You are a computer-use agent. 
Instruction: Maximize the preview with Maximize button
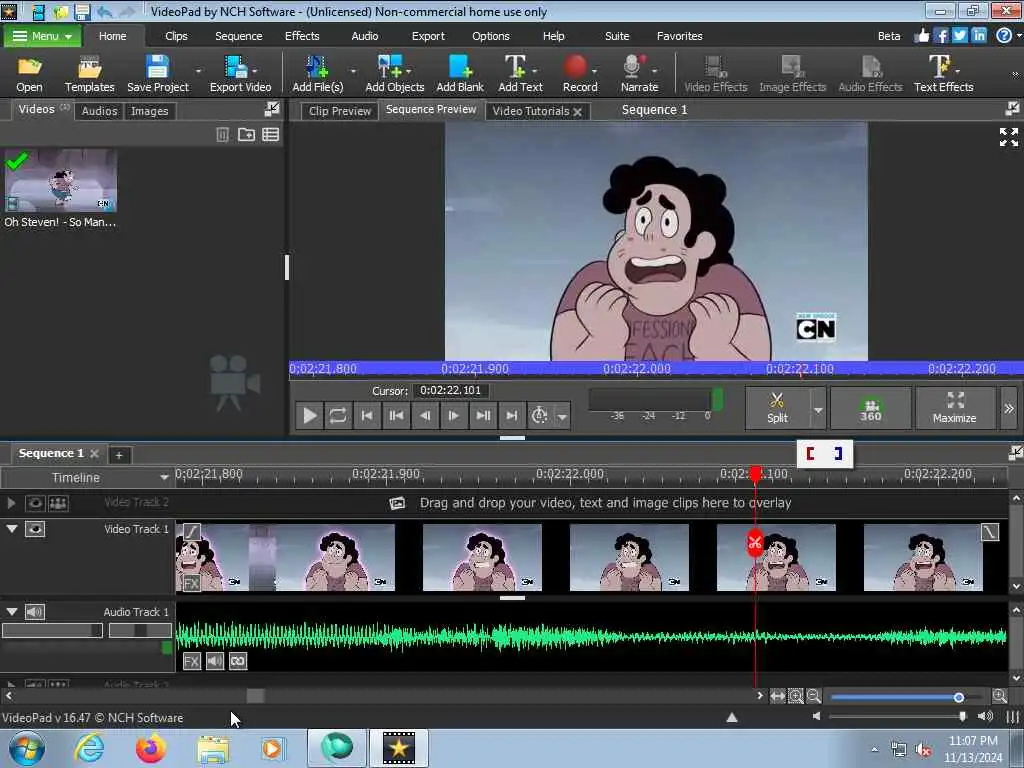pyautogui.click(x=955, y=408)
